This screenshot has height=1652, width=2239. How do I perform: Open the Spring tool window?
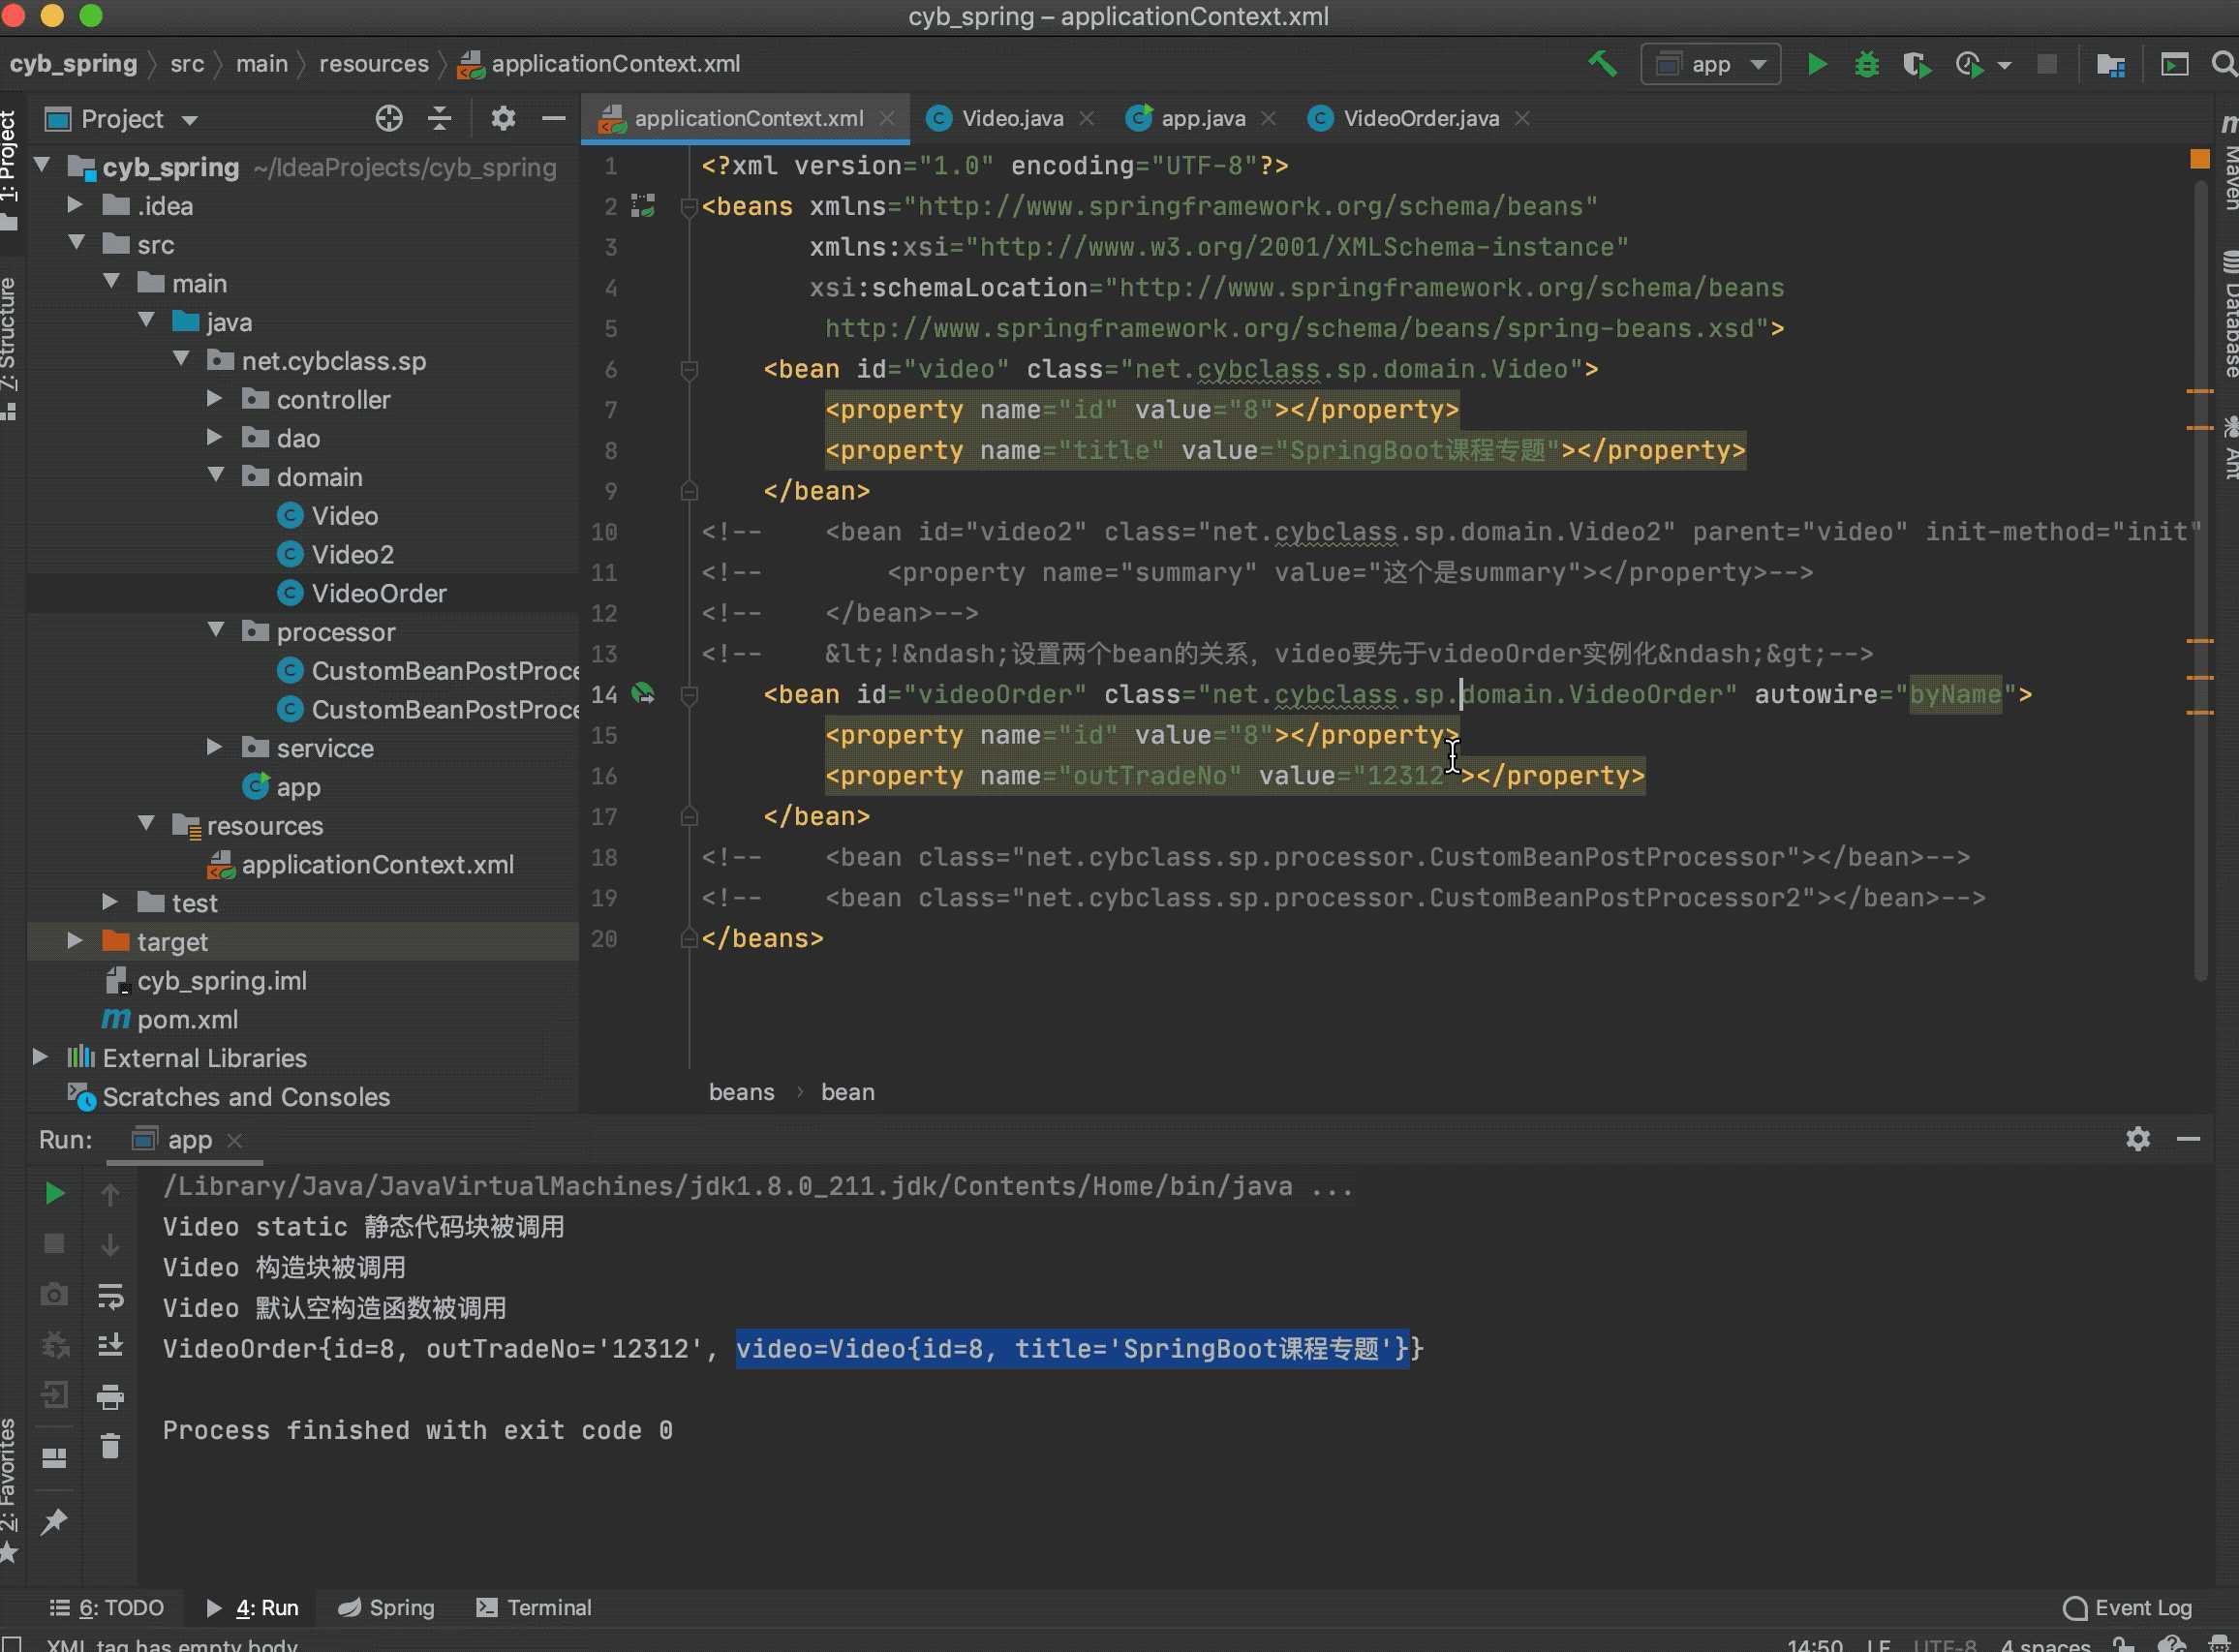[x=386, y=1607]
